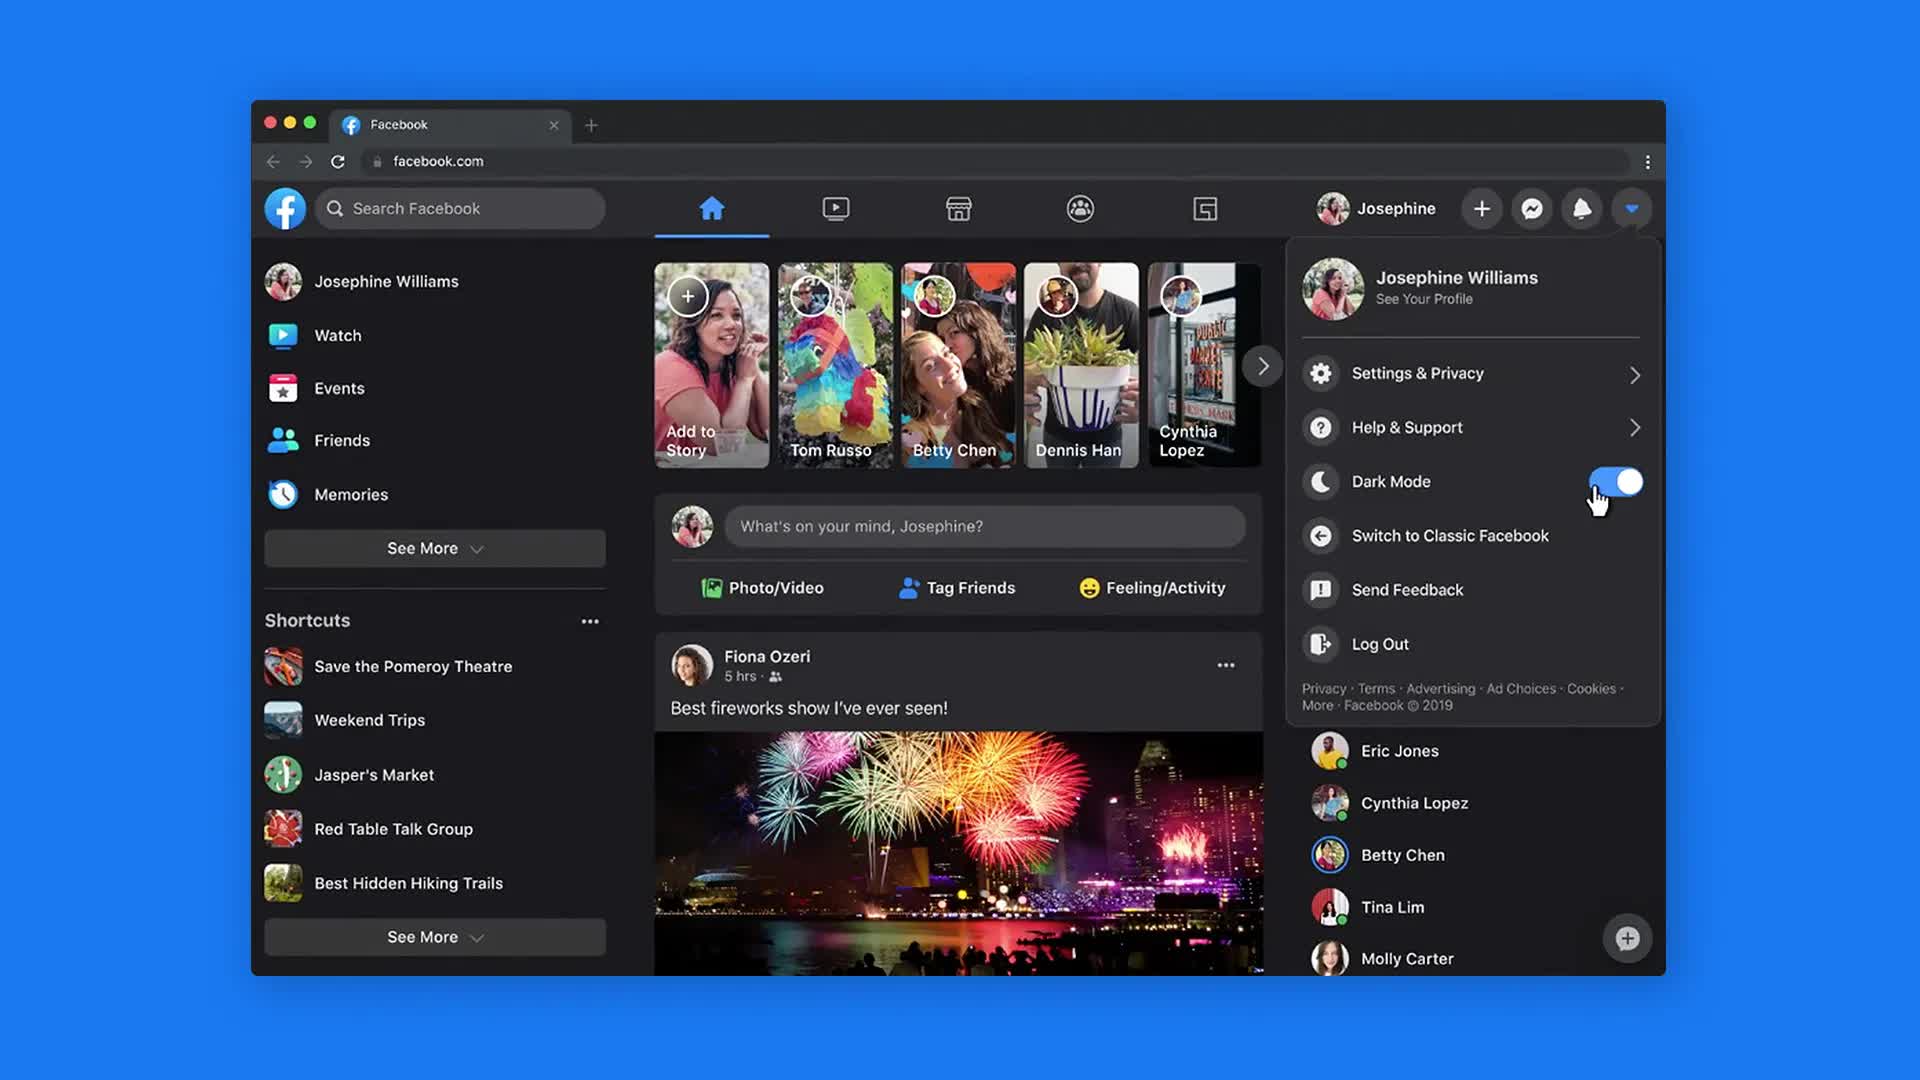Click Settings & Privacy menu item

click(x=1470, y=373)
